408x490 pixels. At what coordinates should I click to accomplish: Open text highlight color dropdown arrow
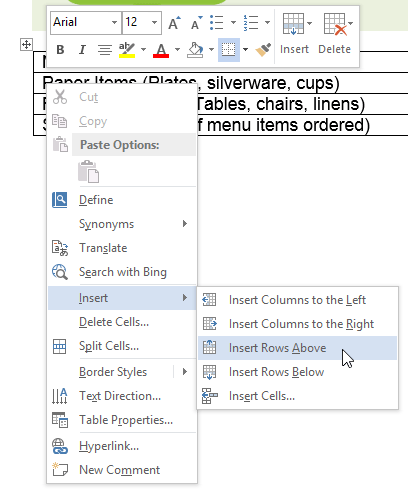tap(143, 50)
